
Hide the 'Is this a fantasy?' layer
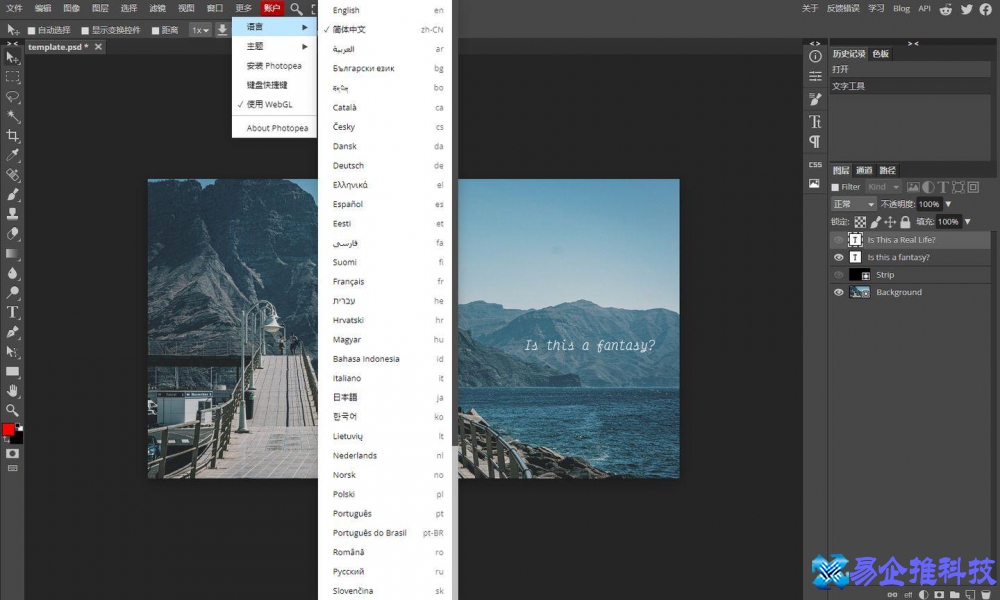(839, 257)
